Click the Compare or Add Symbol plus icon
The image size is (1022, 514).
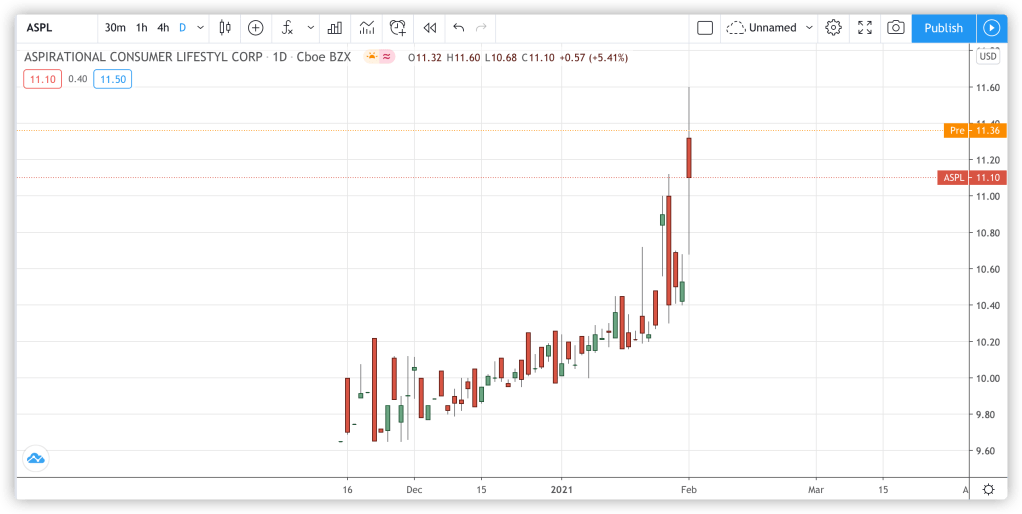coord(256,28)
